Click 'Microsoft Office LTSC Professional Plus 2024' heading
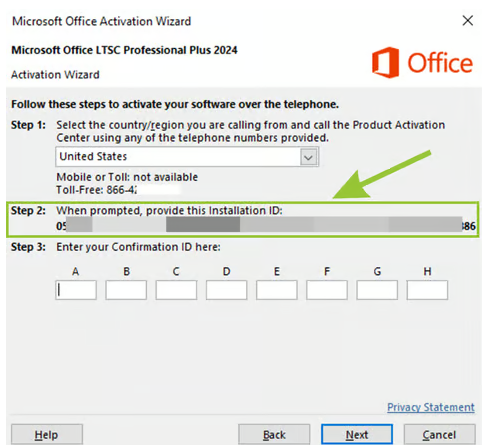 (x=124, y=50)
